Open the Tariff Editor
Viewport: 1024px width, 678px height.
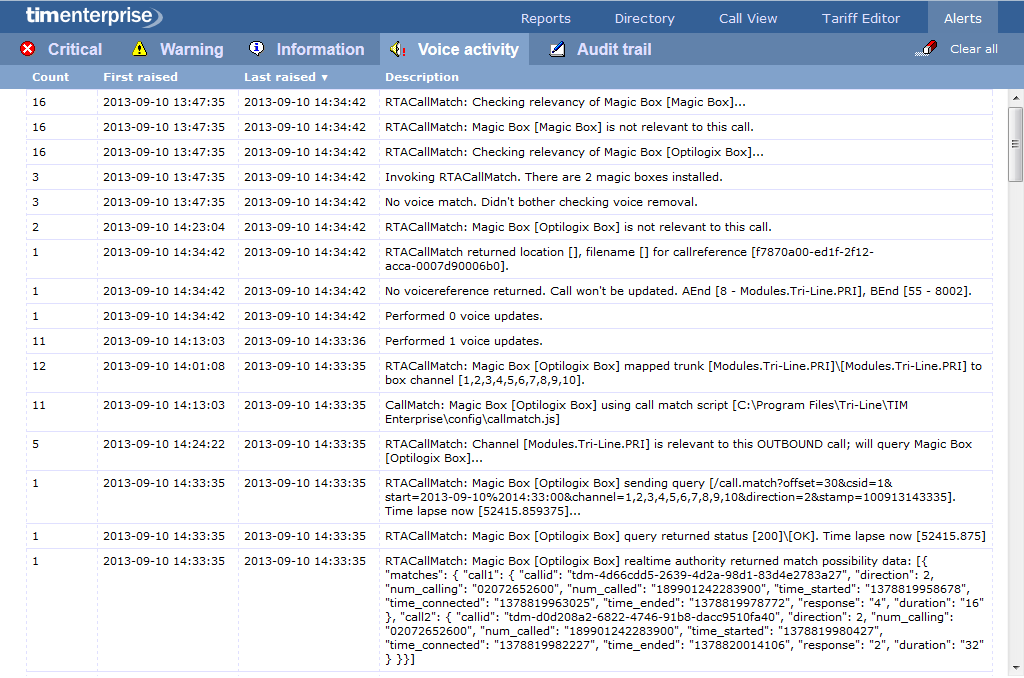(x=861, y=17)
